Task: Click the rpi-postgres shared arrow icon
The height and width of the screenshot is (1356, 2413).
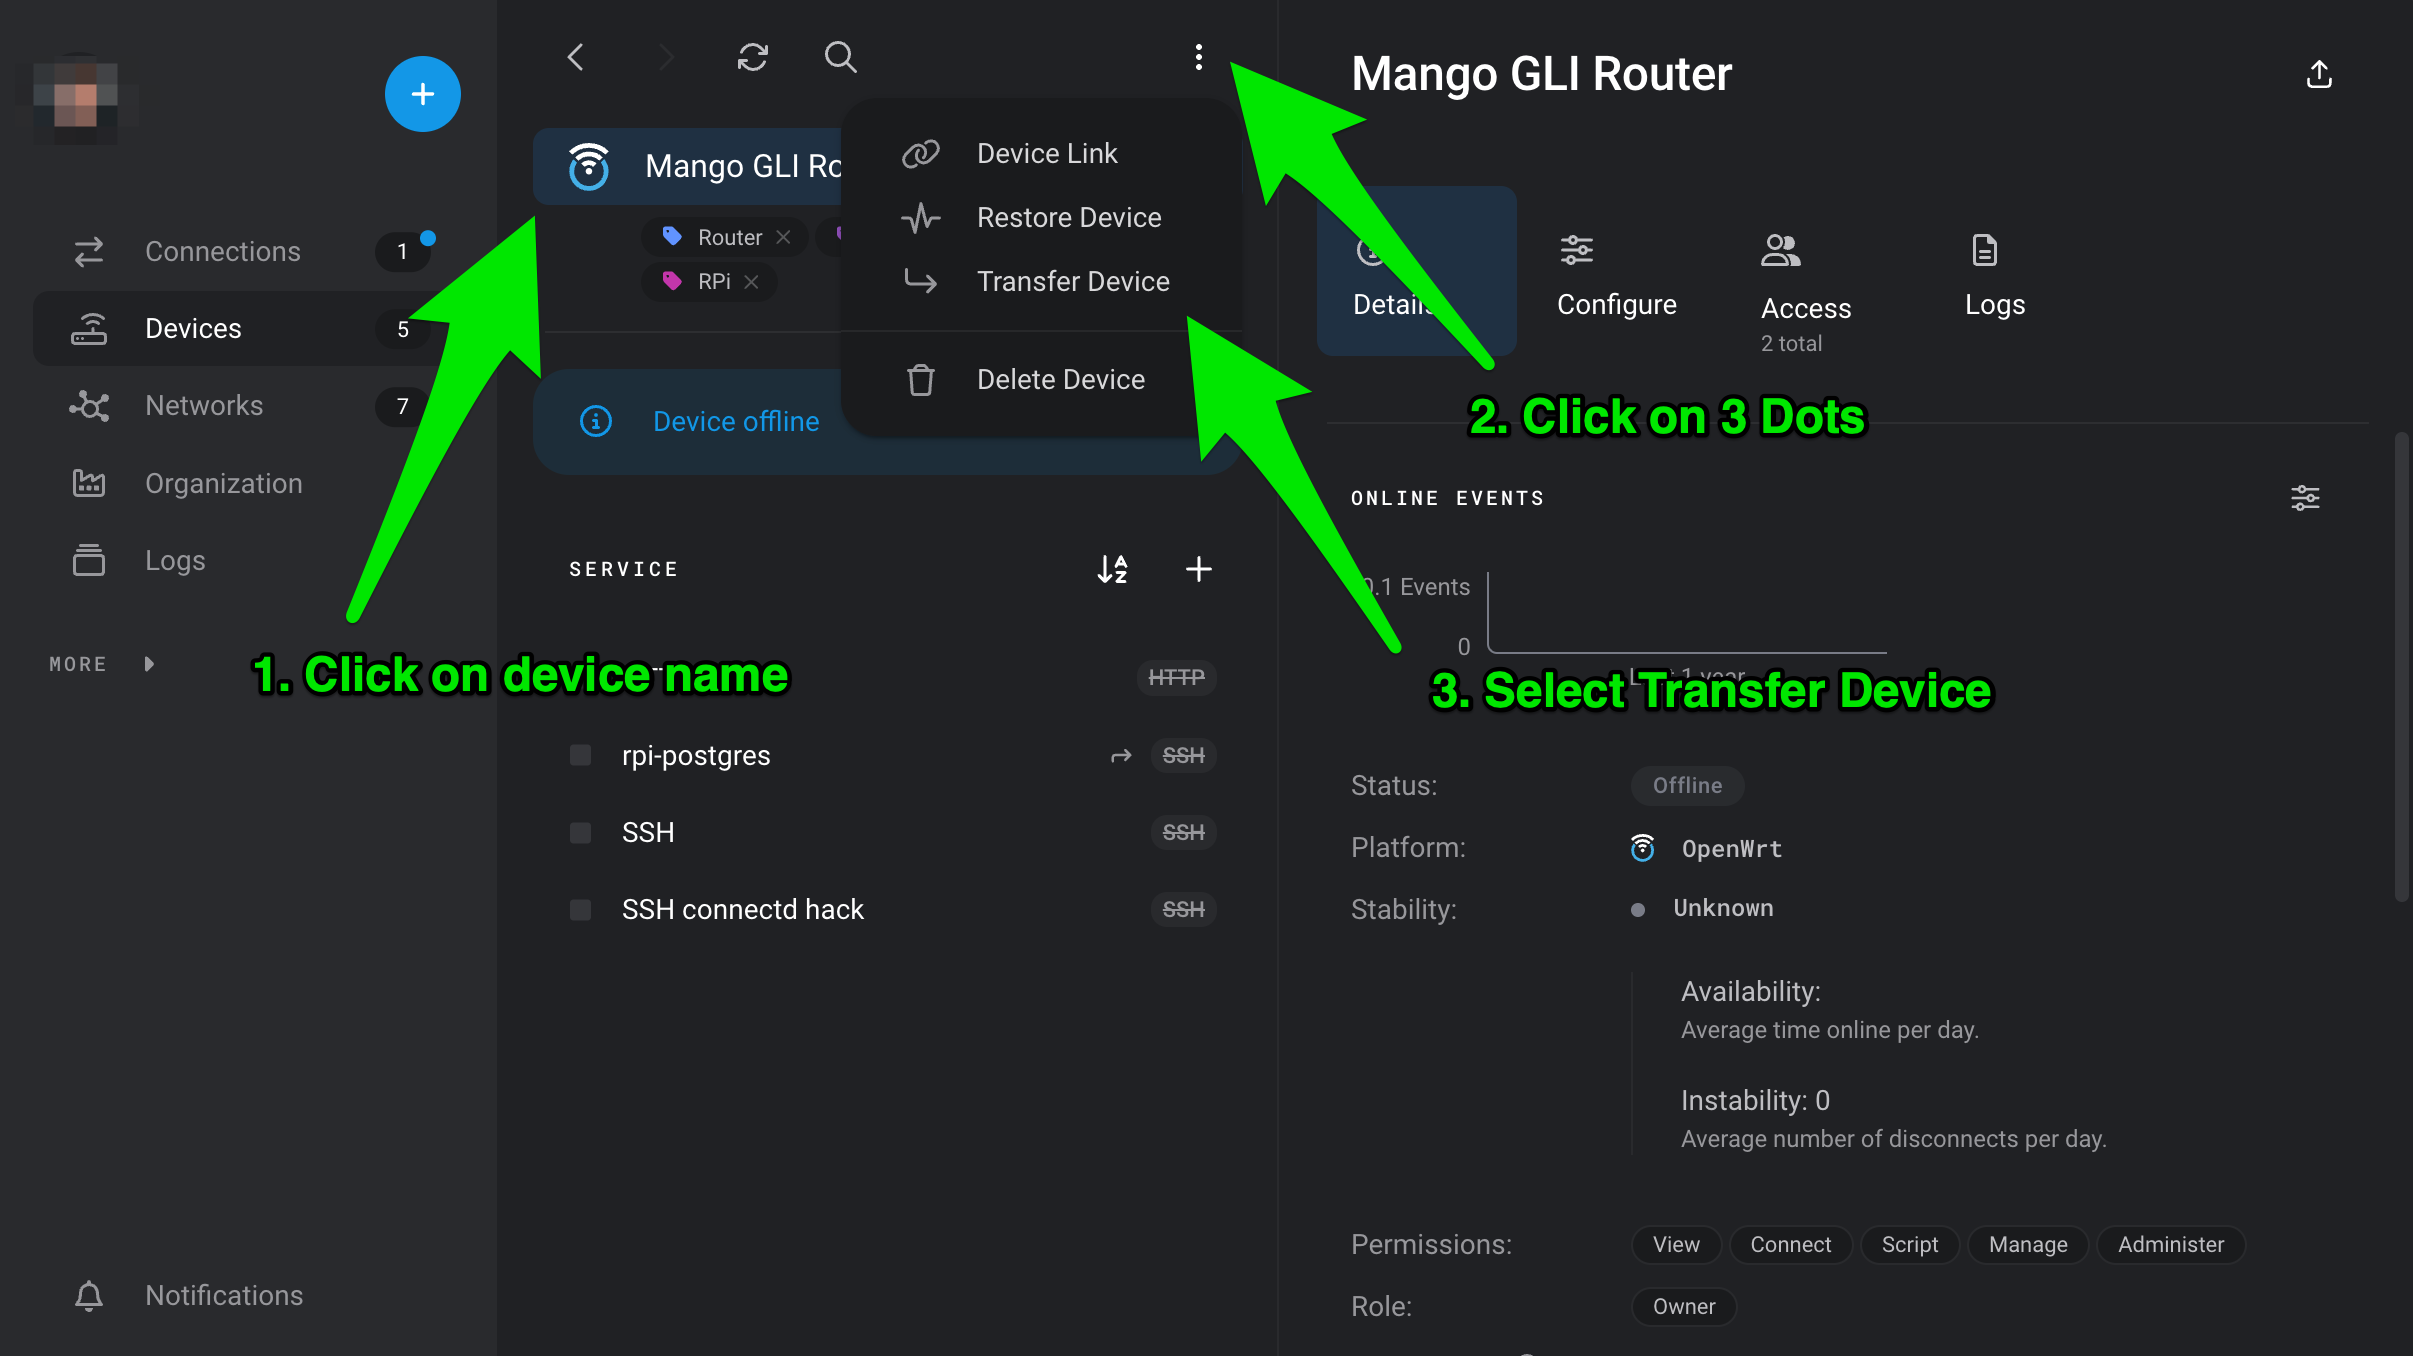Action: point(1121,756)
